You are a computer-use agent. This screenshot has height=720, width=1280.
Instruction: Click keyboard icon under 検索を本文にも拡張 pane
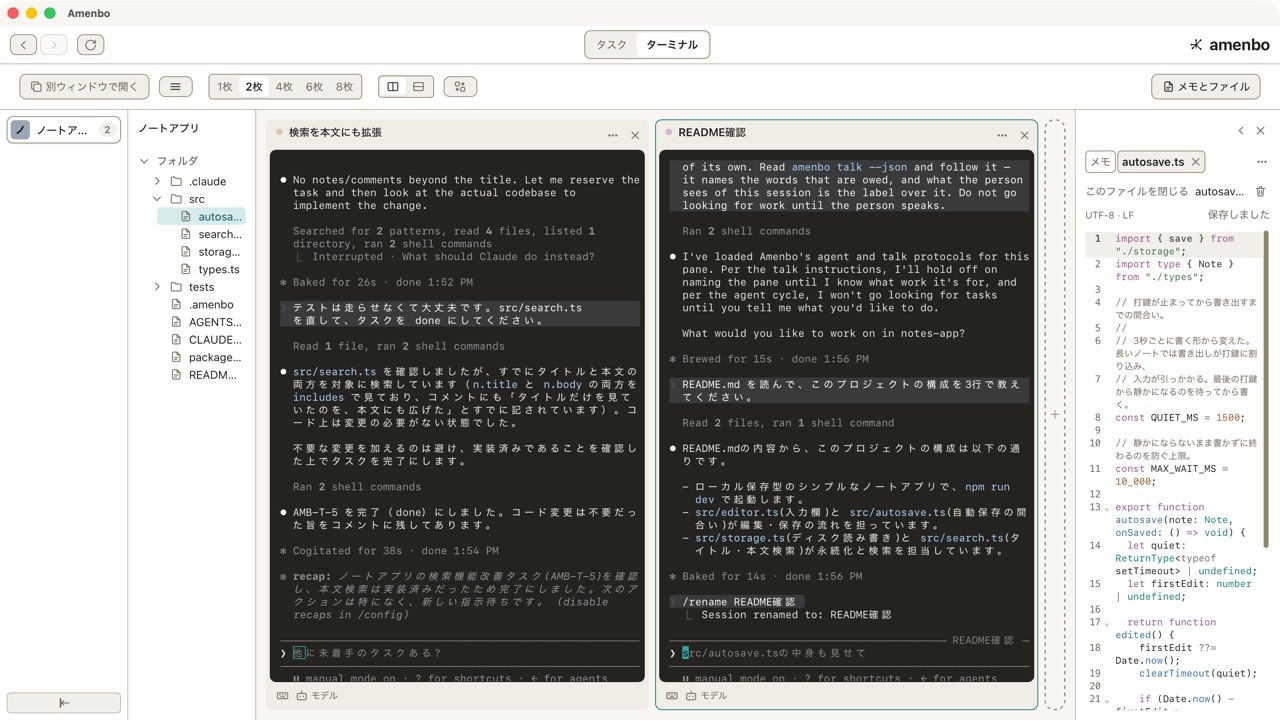[x=283, y=696]
